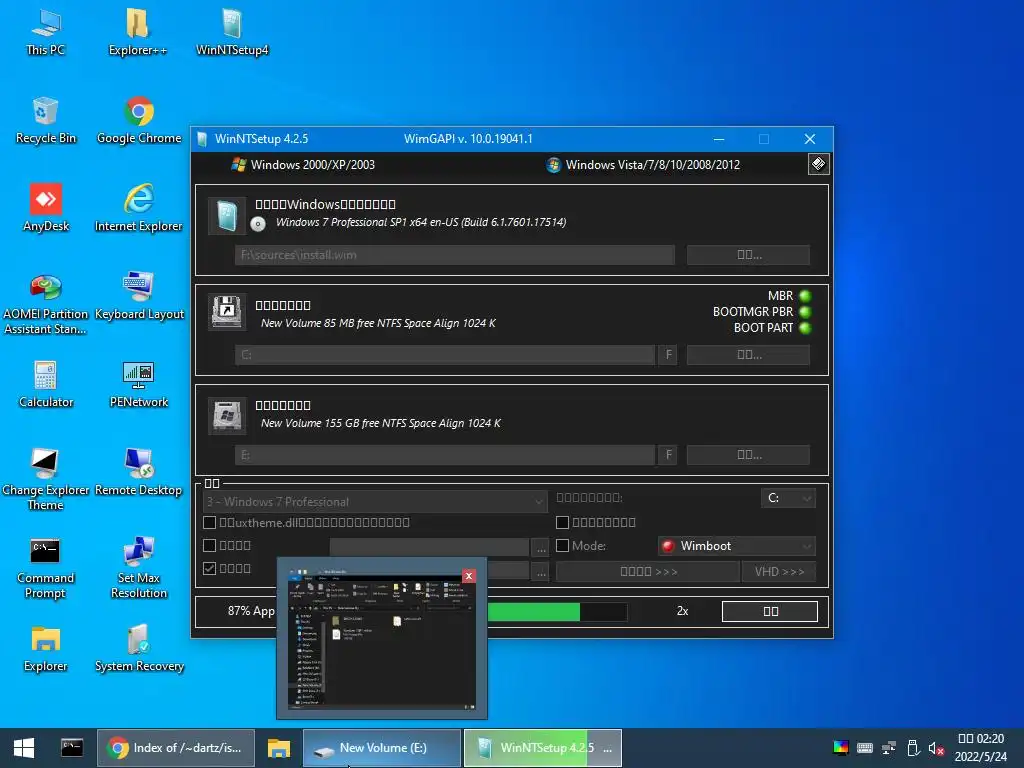1024x768 pixels.
Task: Click the F format button for installation drive
Action: tap(668, 455)
